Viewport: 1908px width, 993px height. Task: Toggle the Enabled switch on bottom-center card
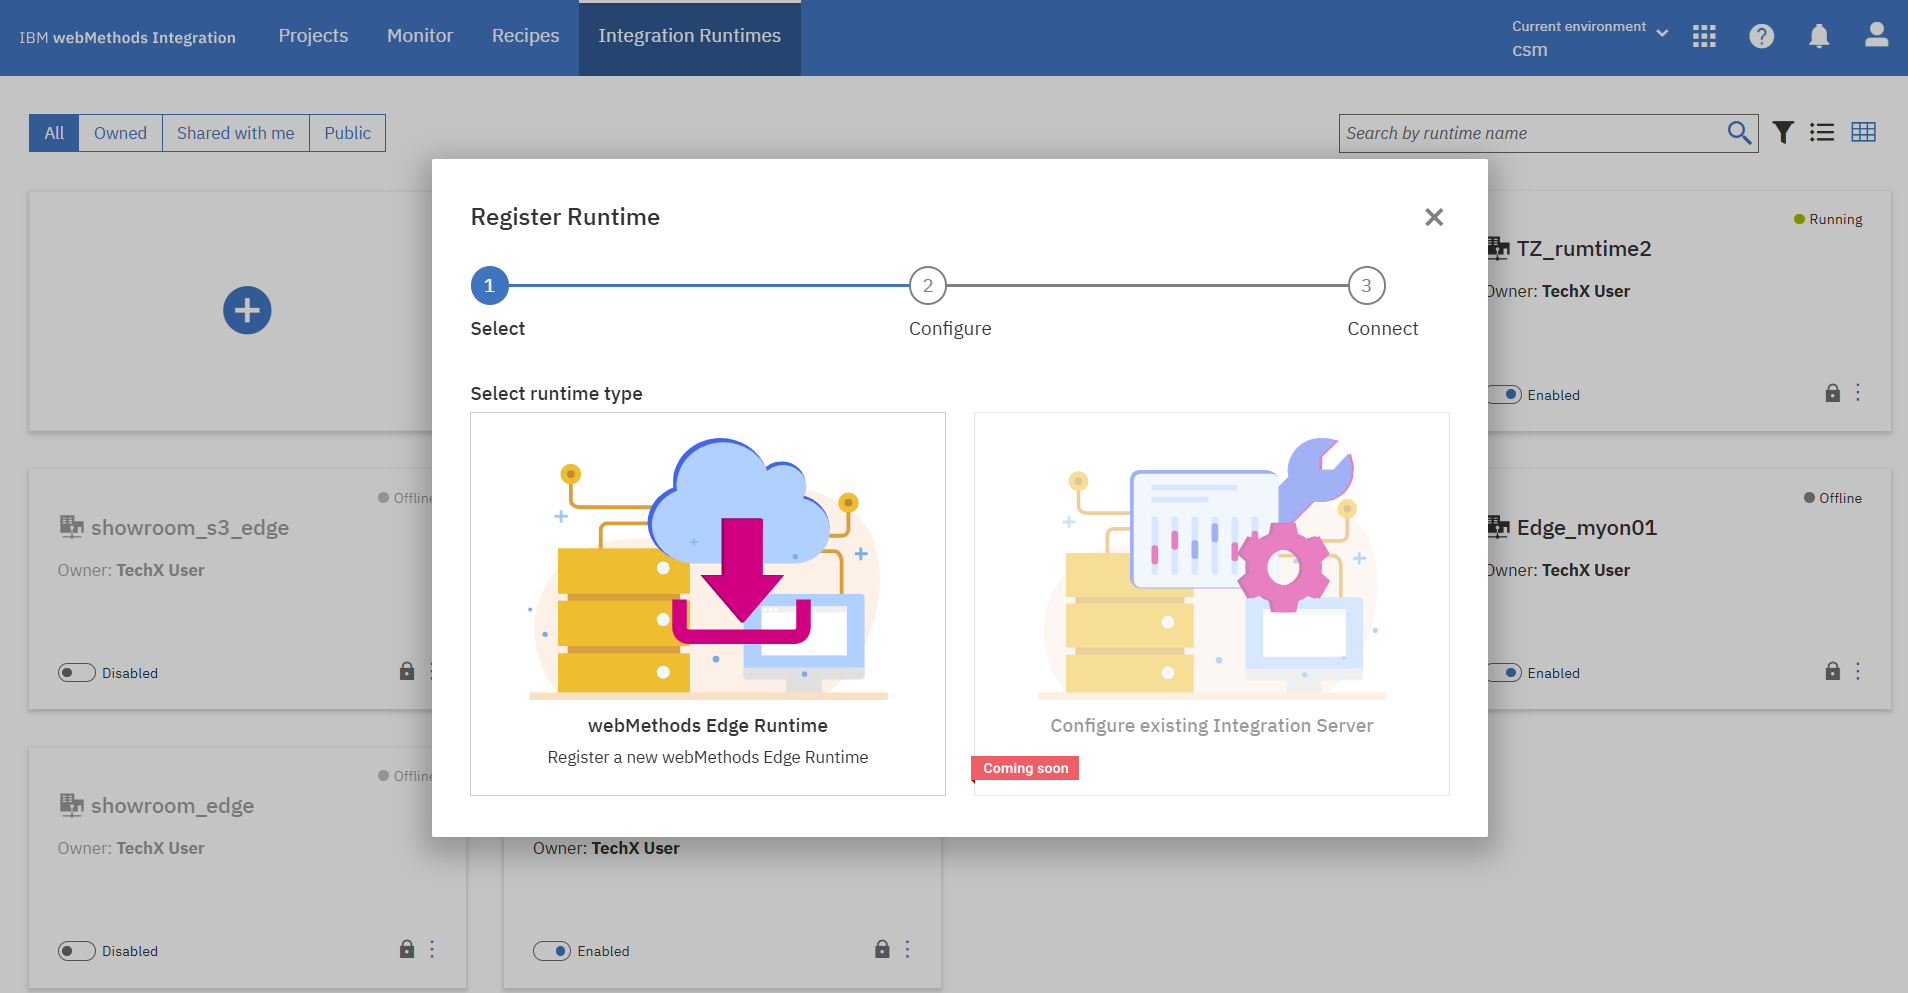552,951
